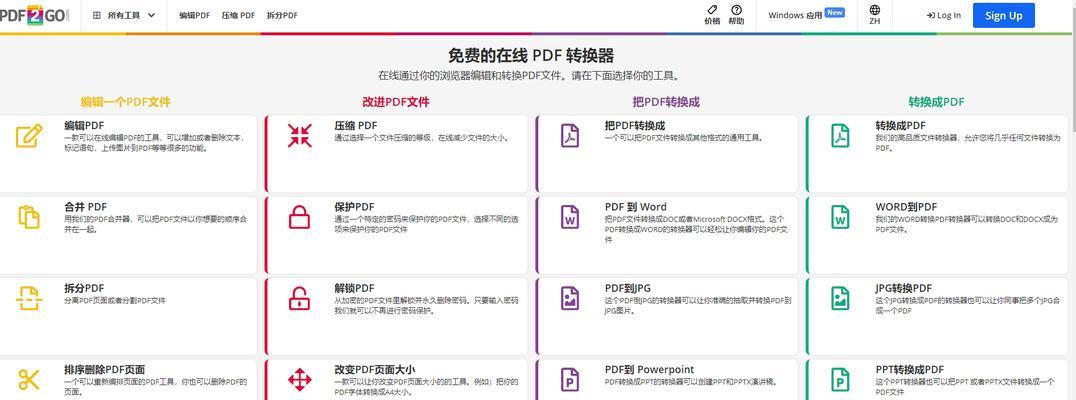
Task: Open 压缩 PDF in the top navigation
Action: (x=238, y=15)
